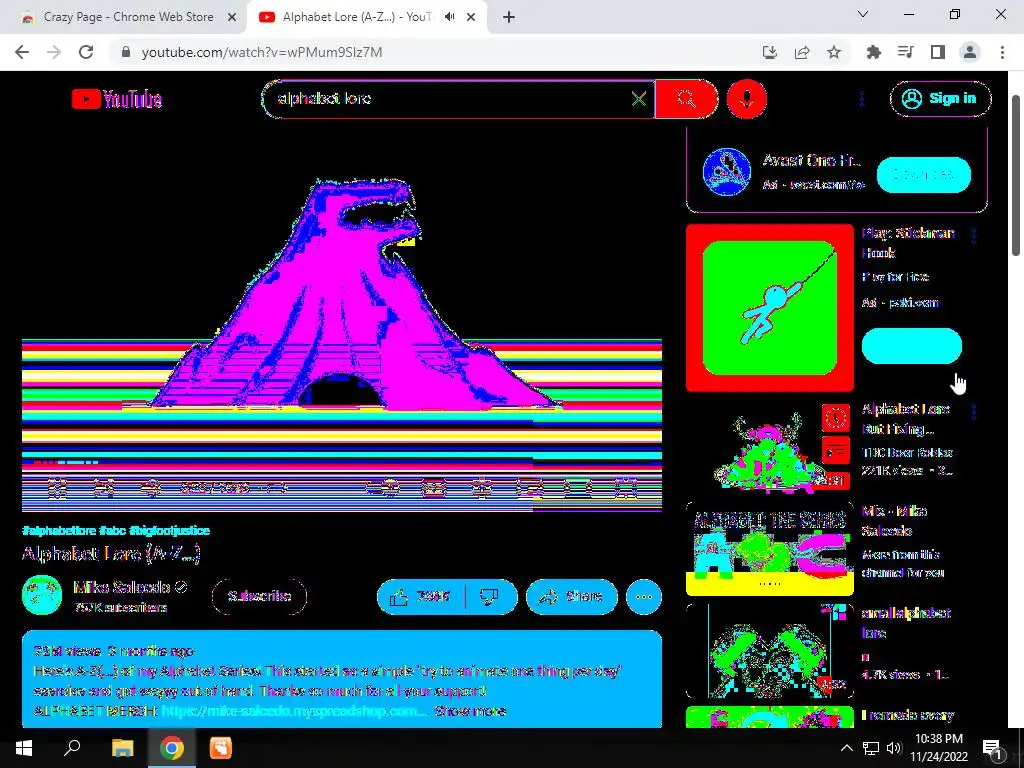Pause the video in player controls
Image resolution: width=1024 pixels, height=768 pixels.
pyautogui.click(x=56, y=487)
